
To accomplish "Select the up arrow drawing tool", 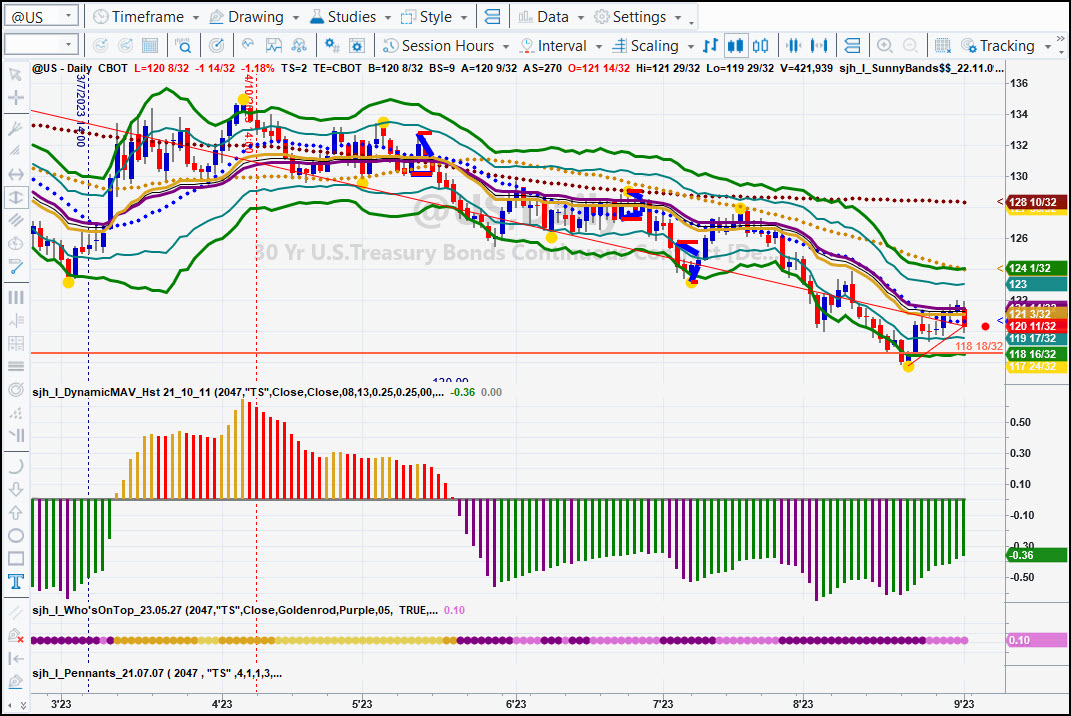I will tap(15, 512).
